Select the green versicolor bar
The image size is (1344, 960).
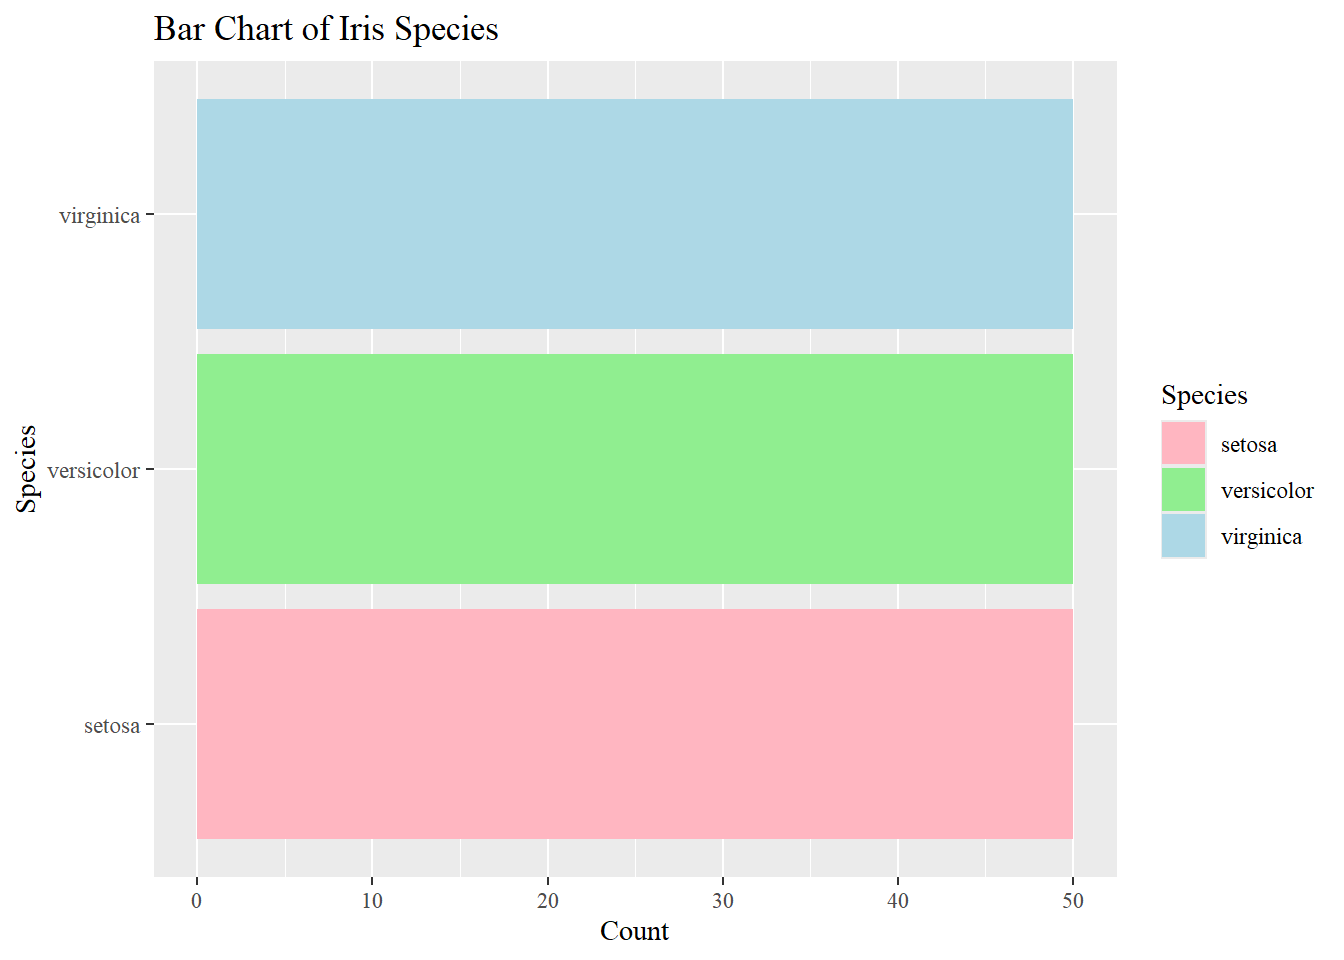[634, 469]
